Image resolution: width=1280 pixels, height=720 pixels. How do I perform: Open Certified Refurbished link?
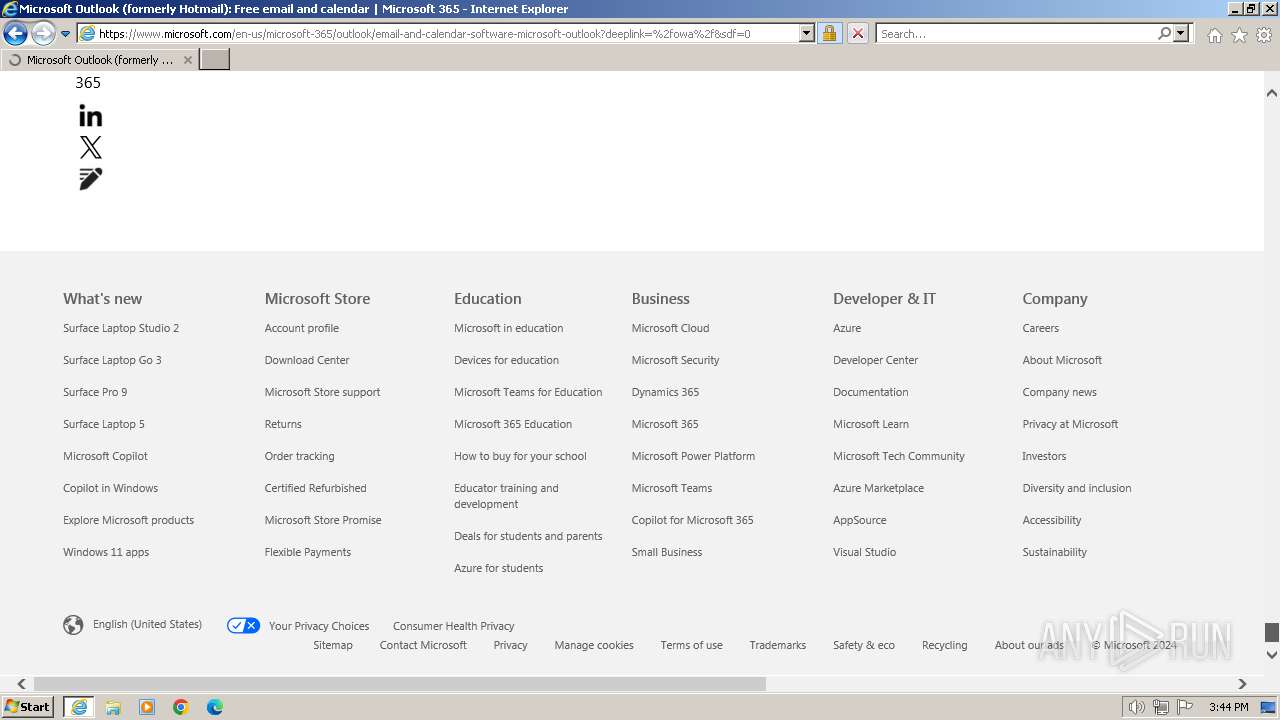coord(316,488)
